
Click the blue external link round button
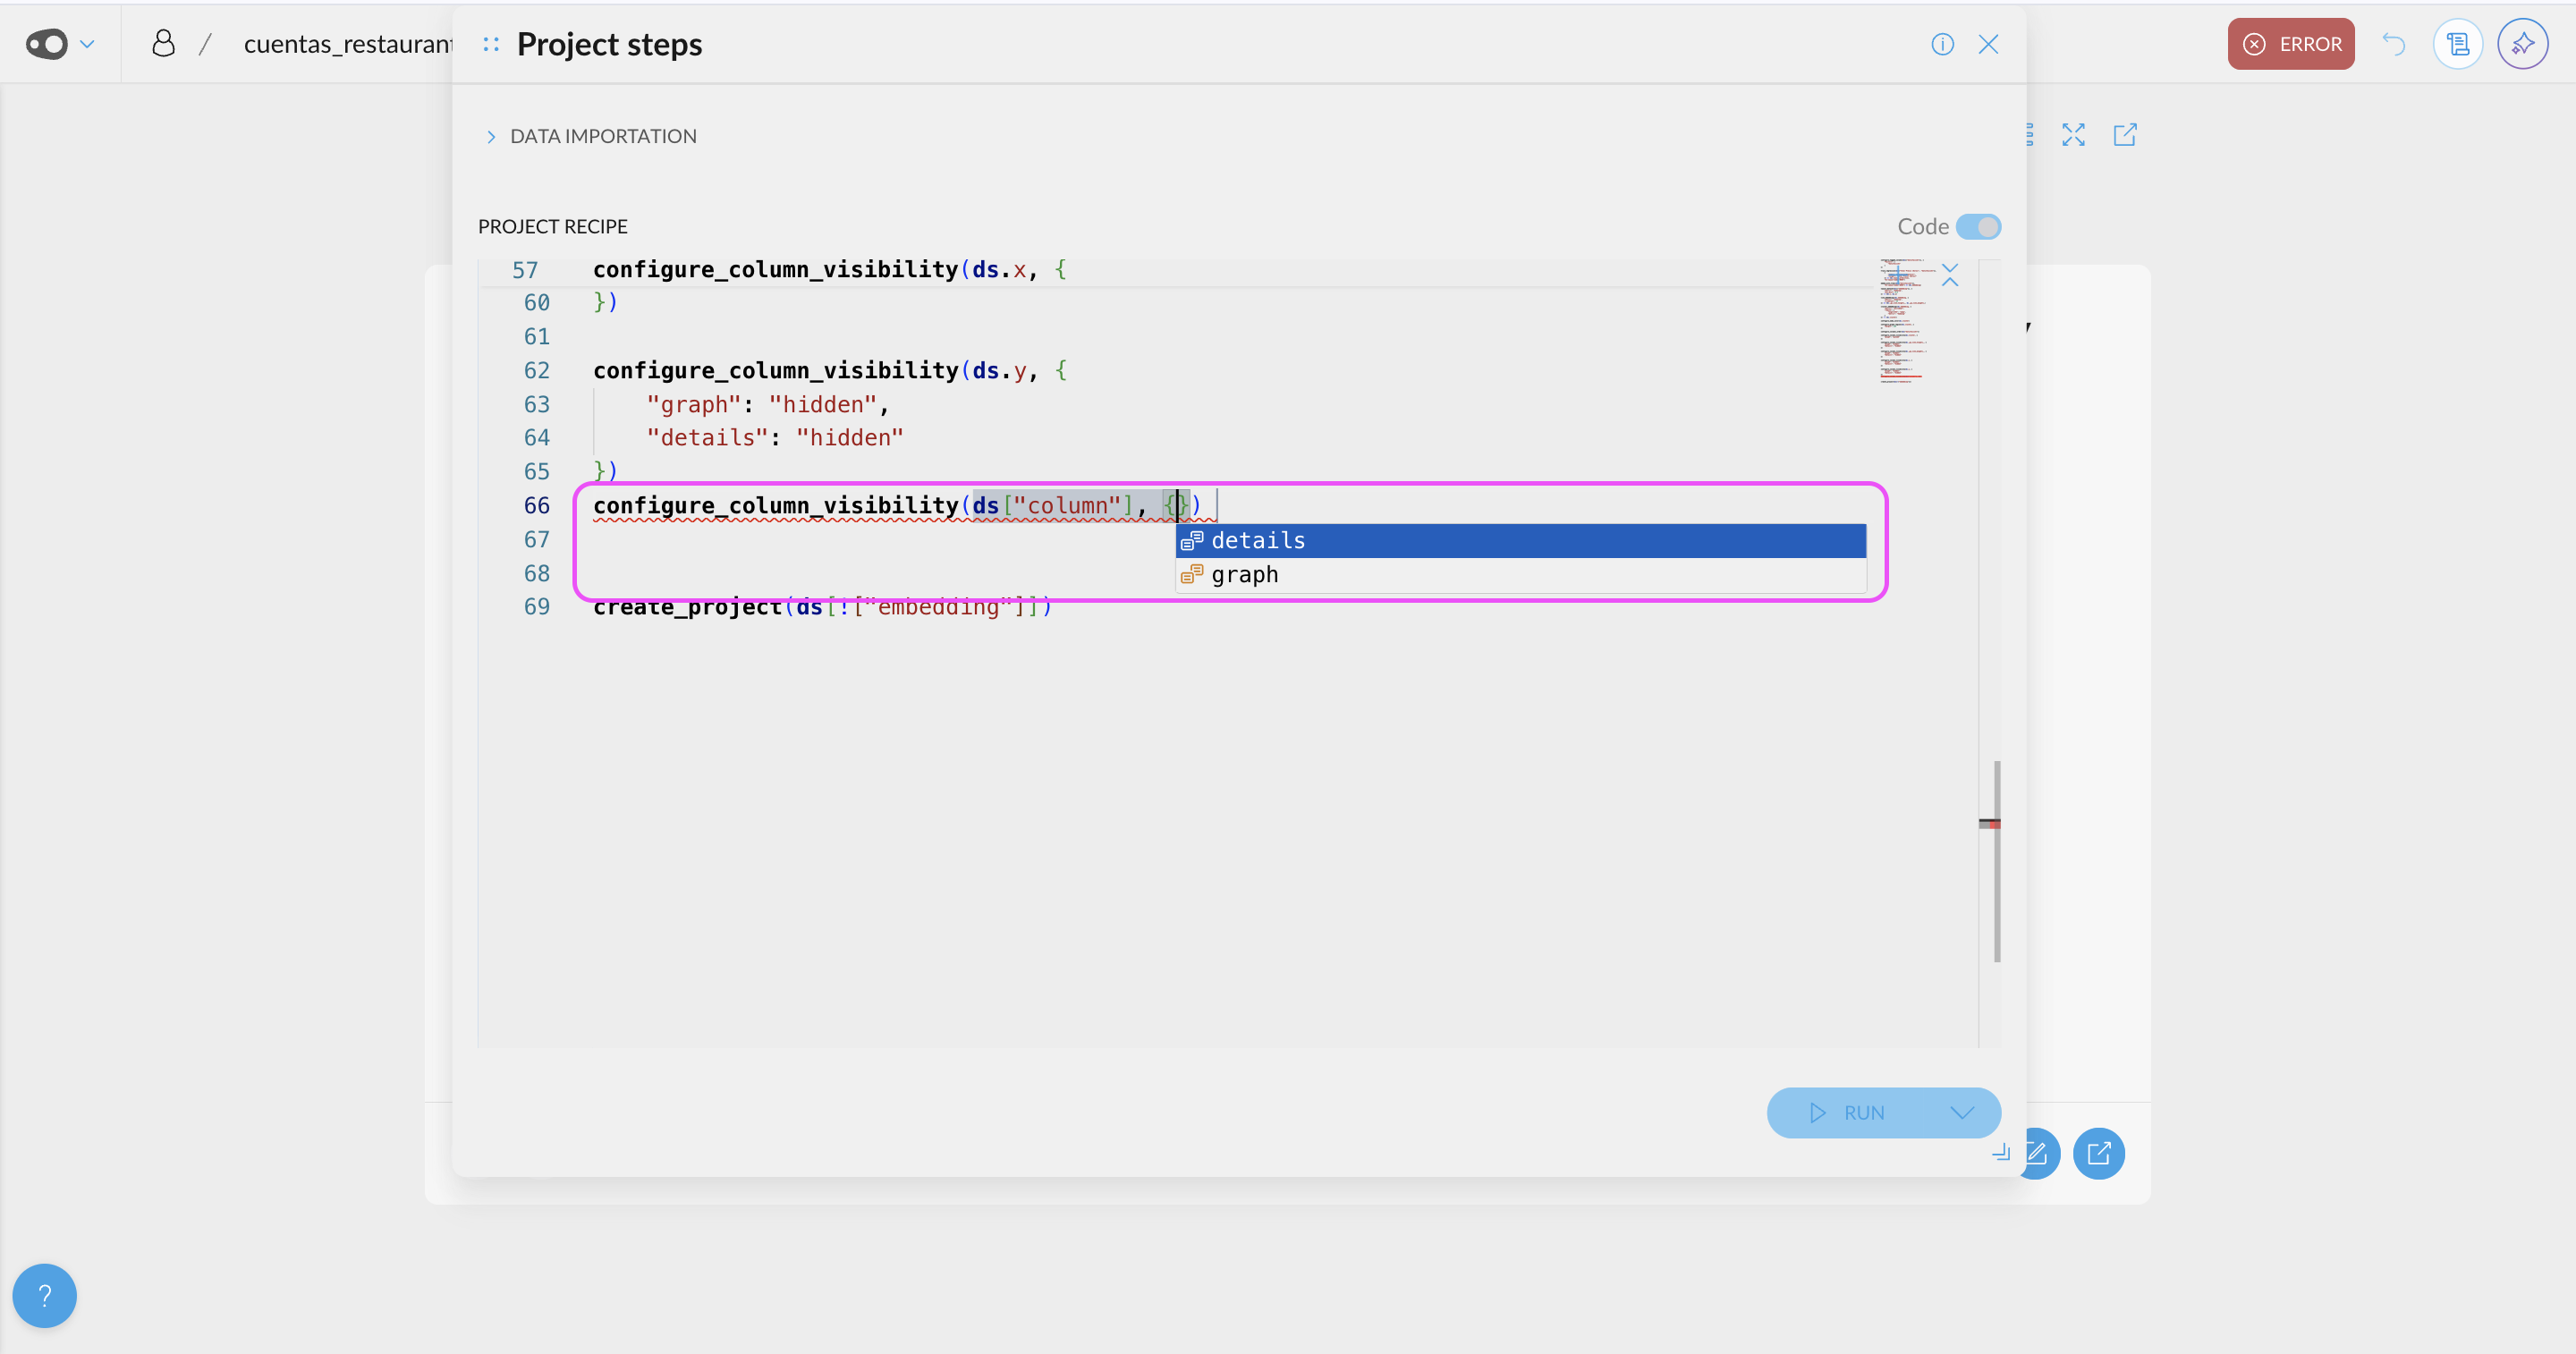pyautogui.click(x=2098, y=1153)
